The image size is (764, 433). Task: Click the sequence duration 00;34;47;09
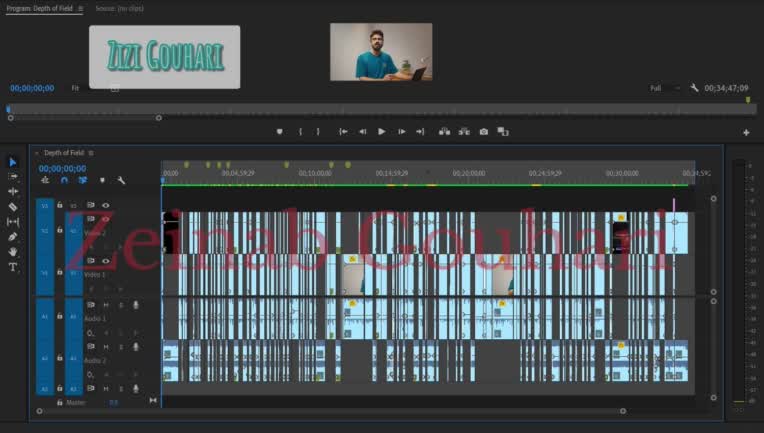tap(726, 88)
